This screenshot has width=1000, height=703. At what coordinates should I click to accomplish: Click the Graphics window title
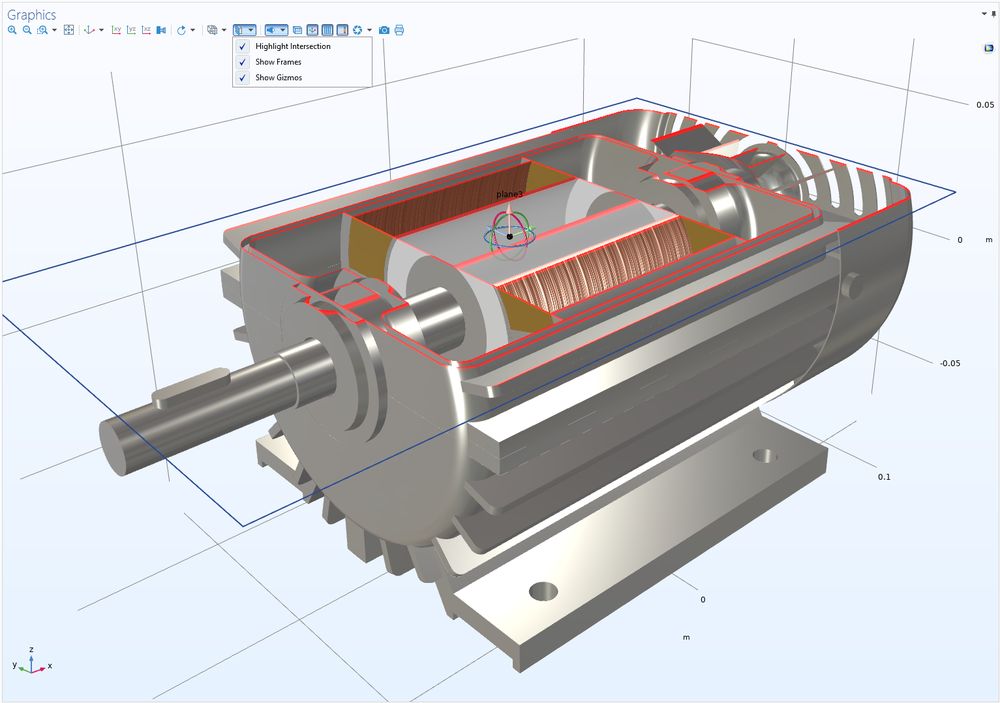pos(30,13)
